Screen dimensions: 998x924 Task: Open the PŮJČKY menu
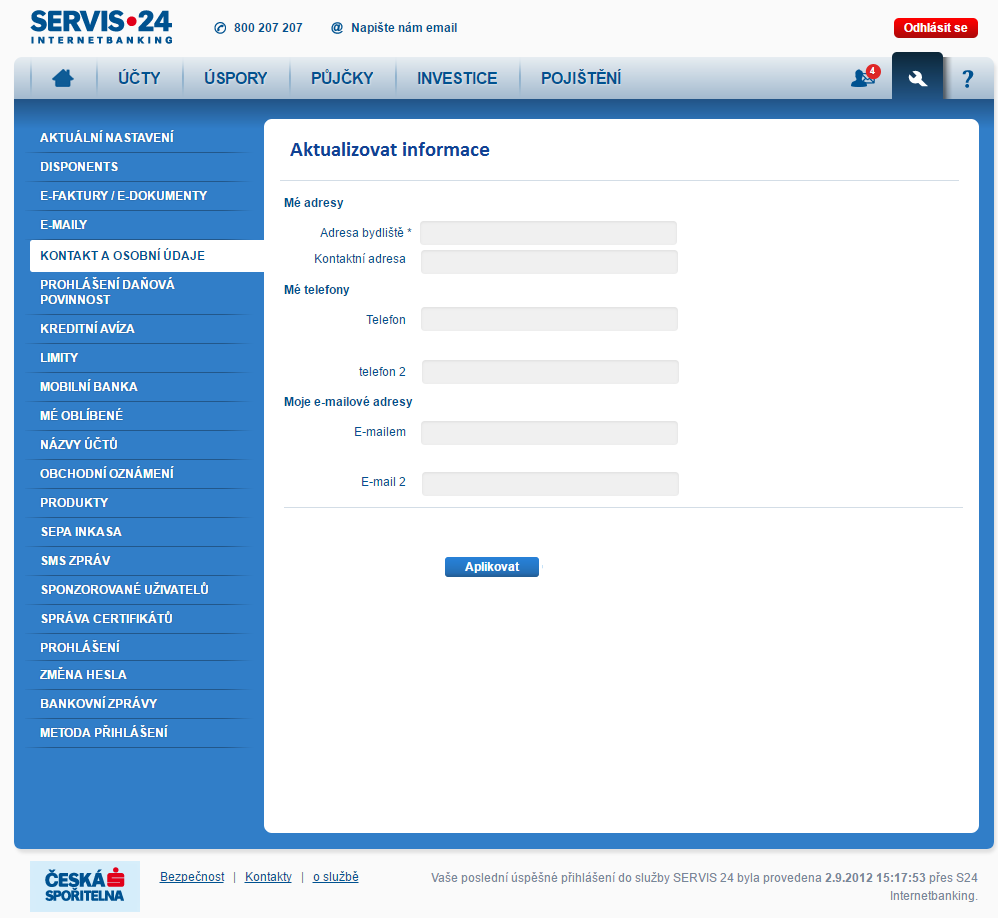coord(342,78)
